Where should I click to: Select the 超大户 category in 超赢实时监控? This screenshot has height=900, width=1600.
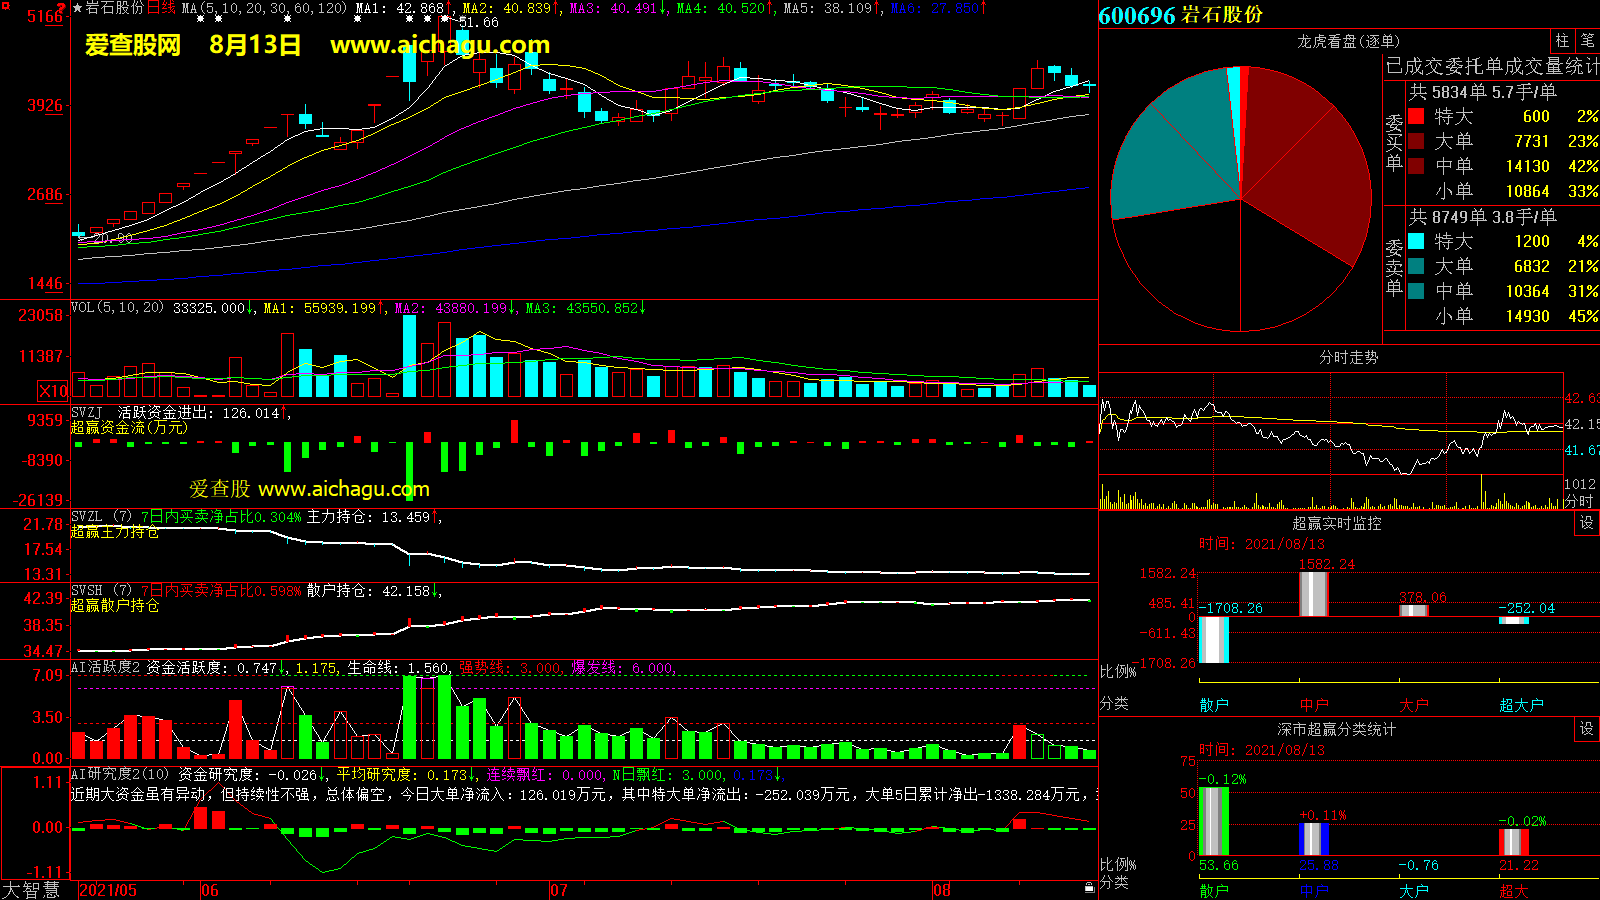coord(1520,705)
